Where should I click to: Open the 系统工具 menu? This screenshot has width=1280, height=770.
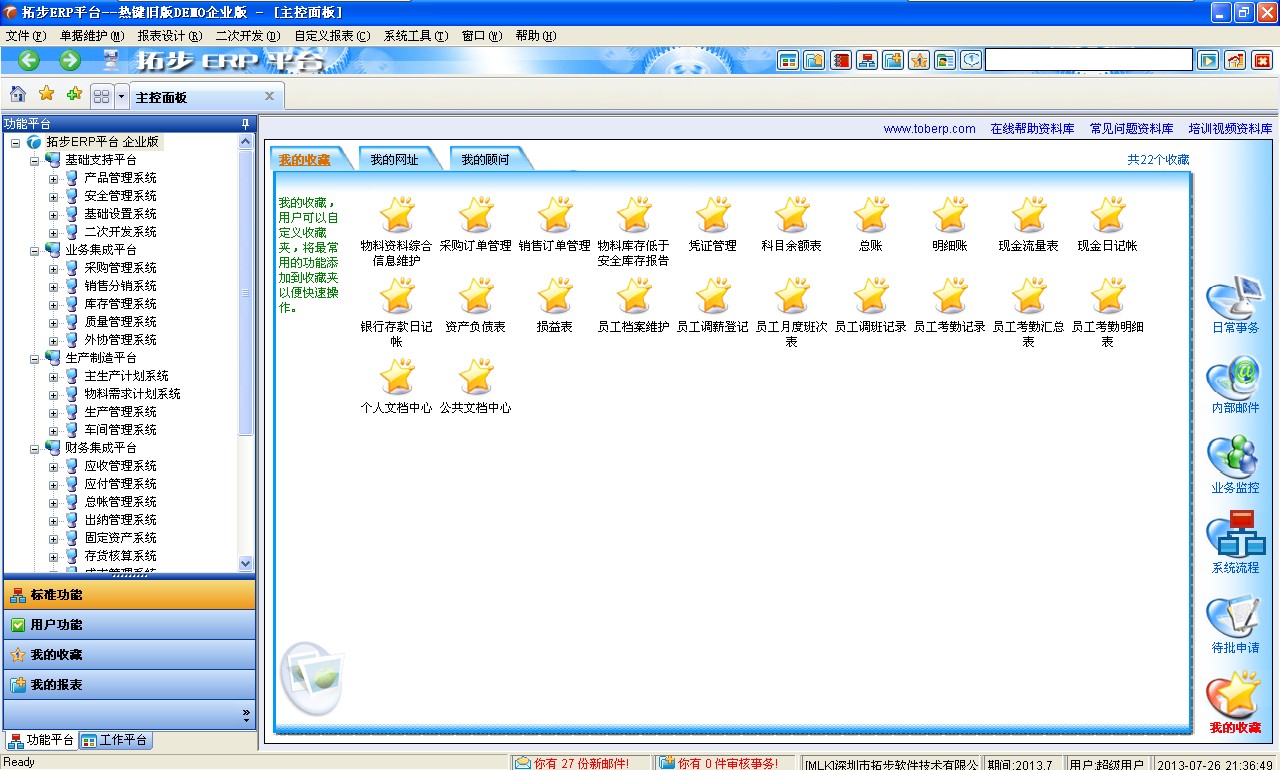point(414,35)
